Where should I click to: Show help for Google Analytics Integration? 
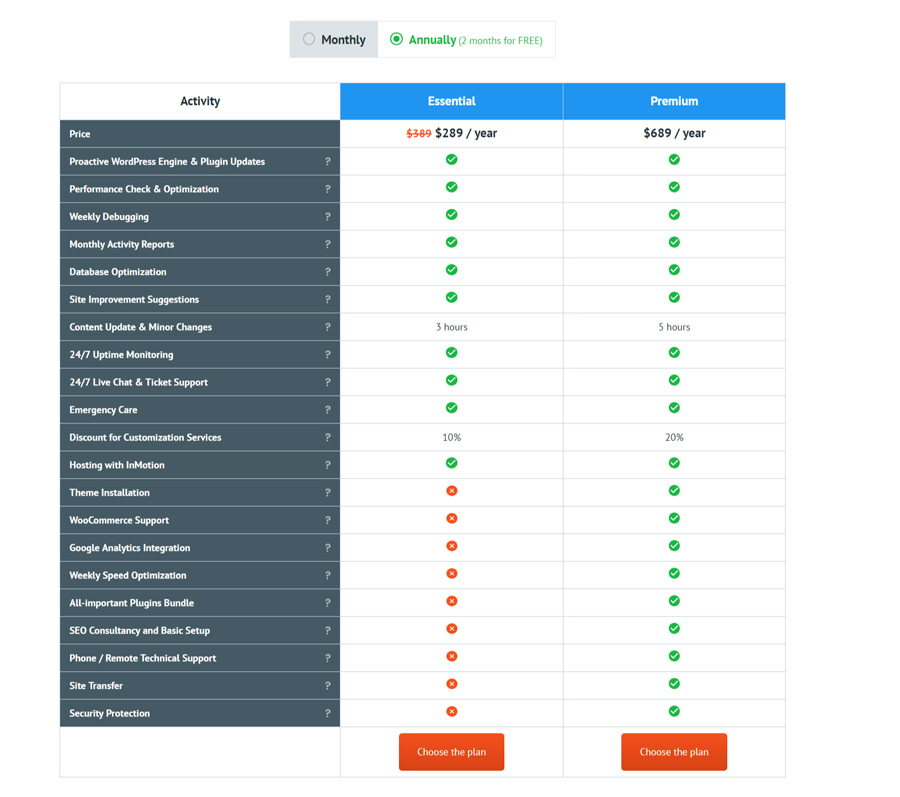(327, 548)
